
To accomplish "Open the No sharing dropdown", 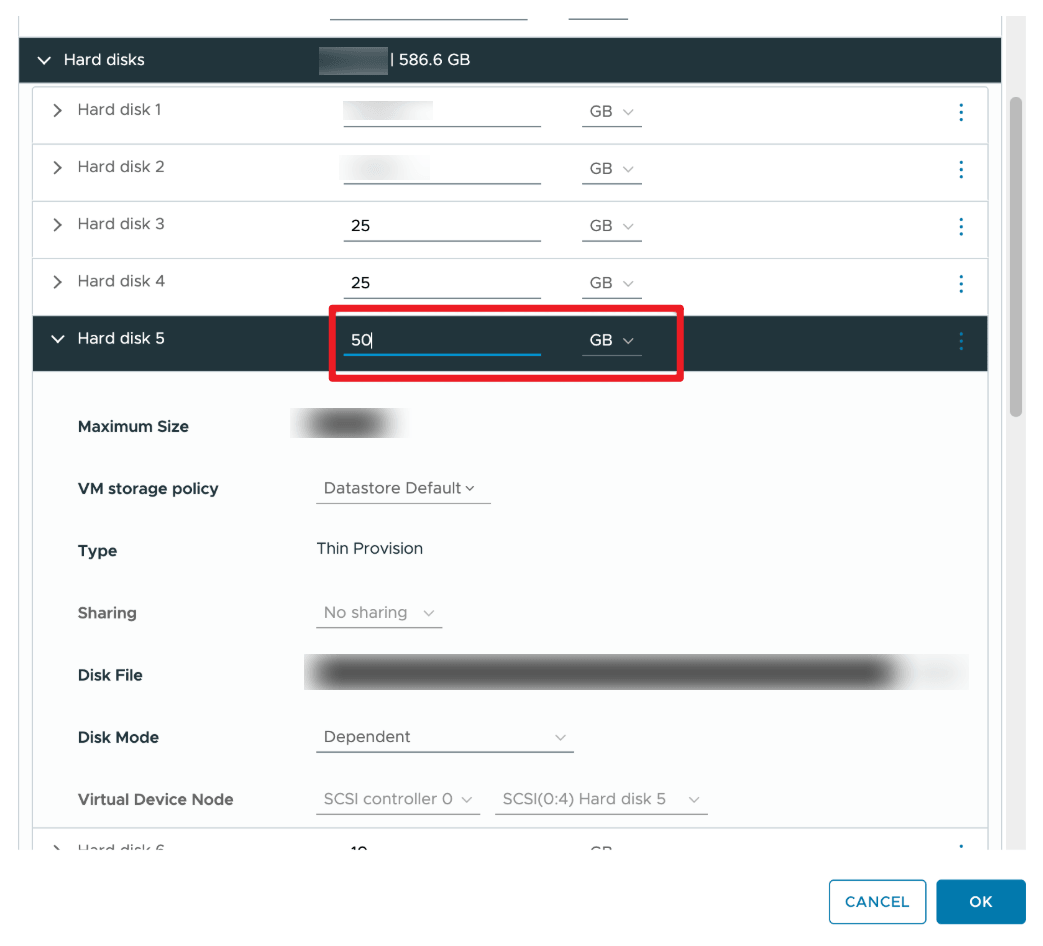I will coord(378,613).
